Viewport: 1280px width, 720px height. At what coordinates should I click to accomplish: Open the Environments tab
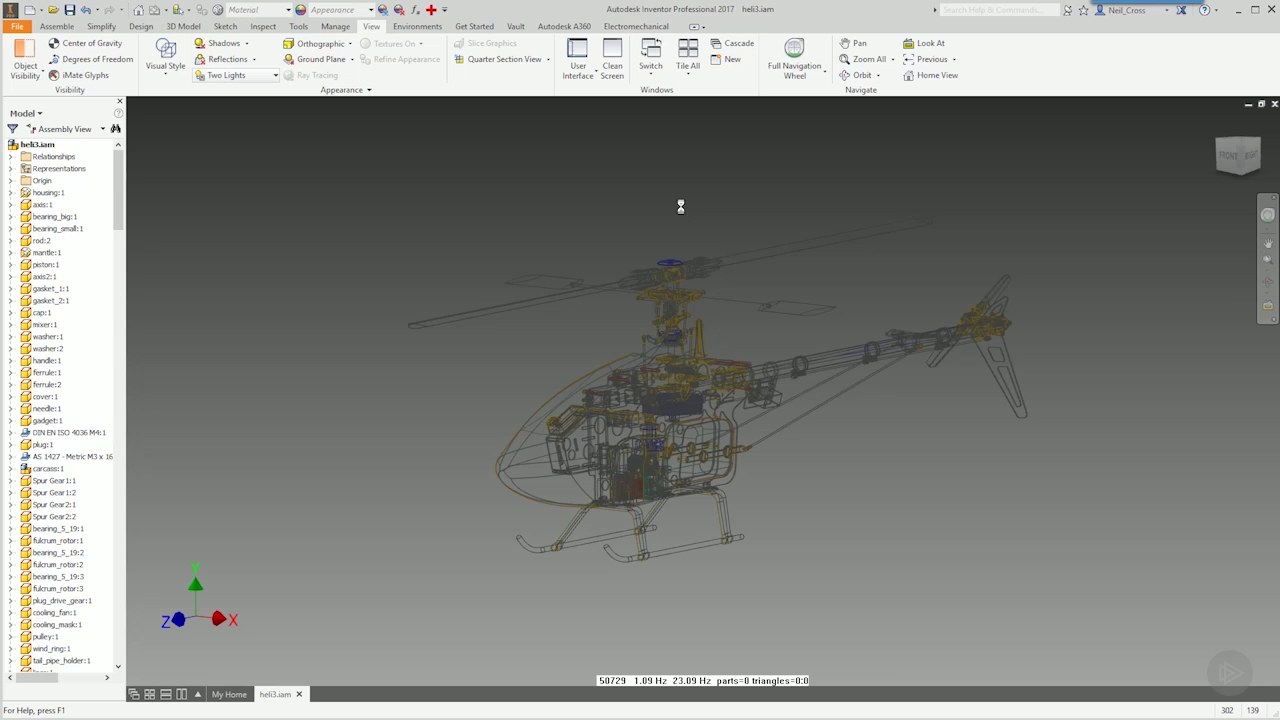pyautogui.click(x=417, y=26)
